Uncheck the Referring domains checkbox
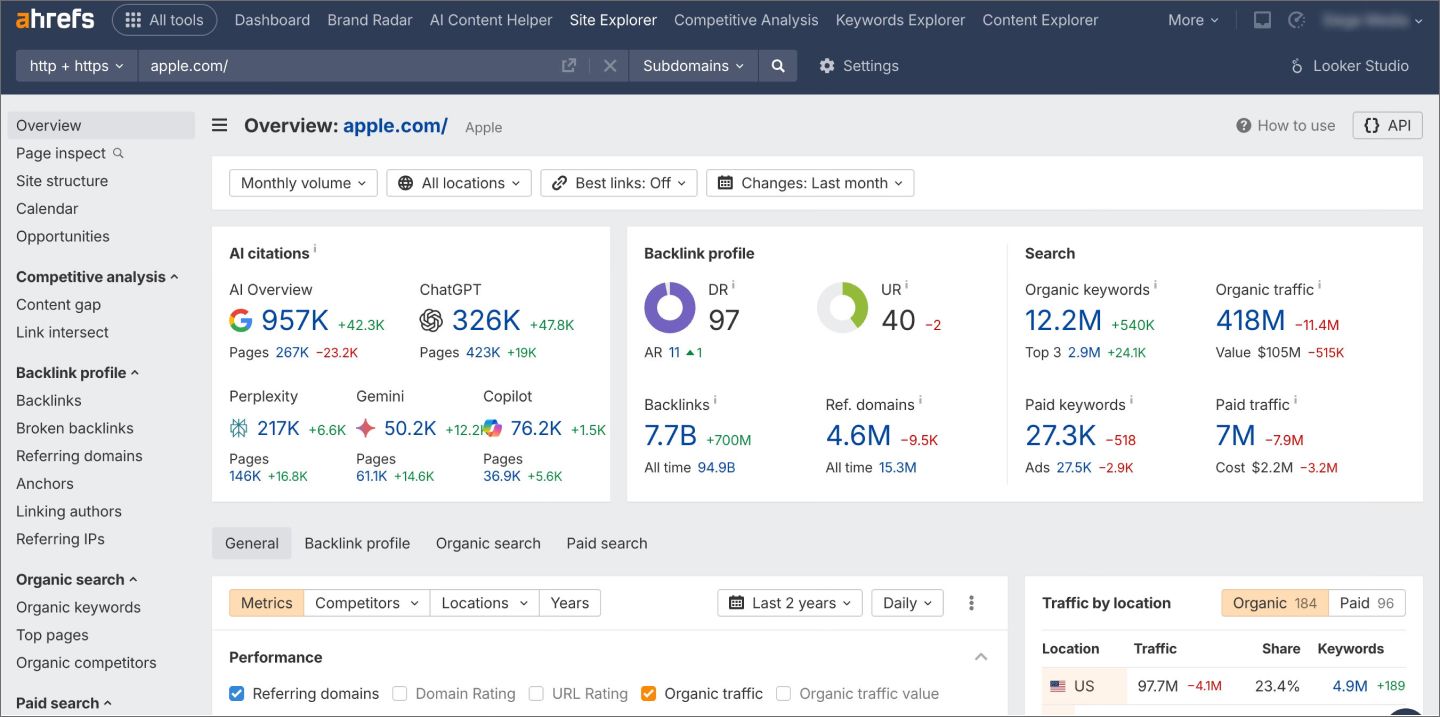 point(237,693)
